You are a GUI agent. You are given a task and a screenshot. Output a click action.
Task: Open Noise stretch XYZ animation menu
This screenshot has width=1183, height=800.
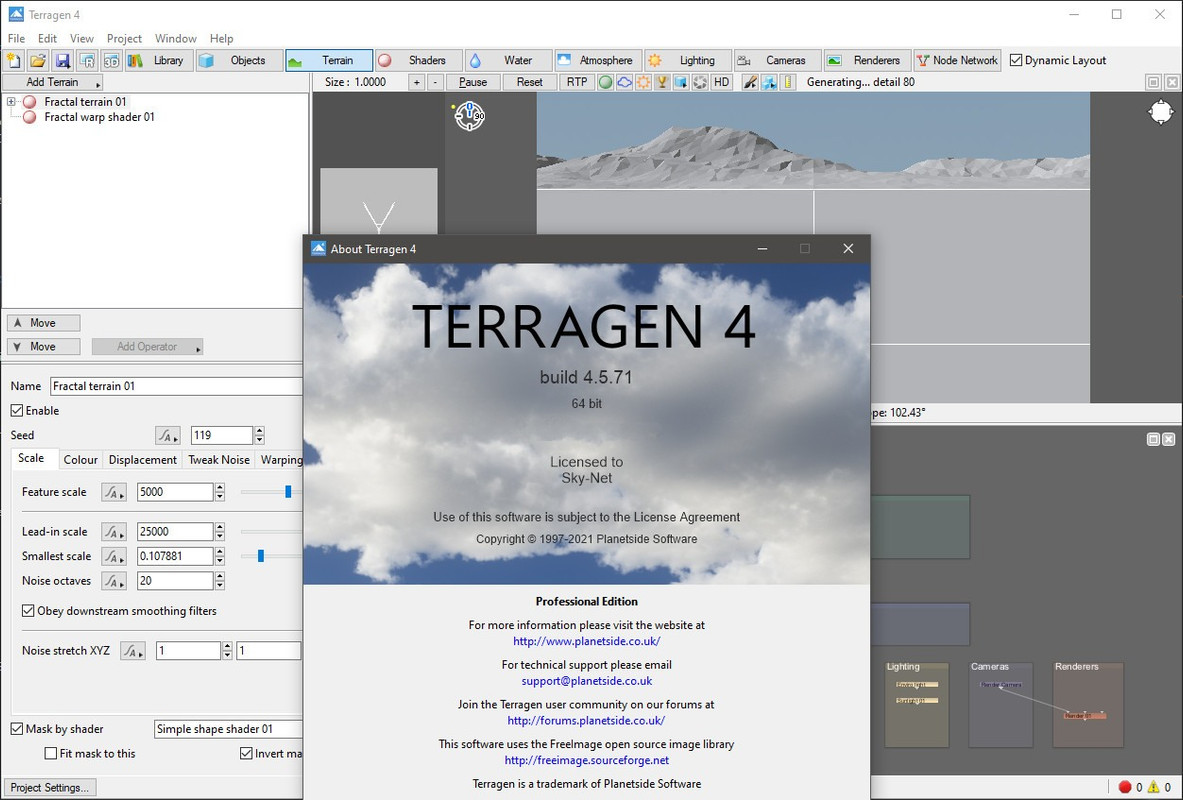tap(133, 651)
